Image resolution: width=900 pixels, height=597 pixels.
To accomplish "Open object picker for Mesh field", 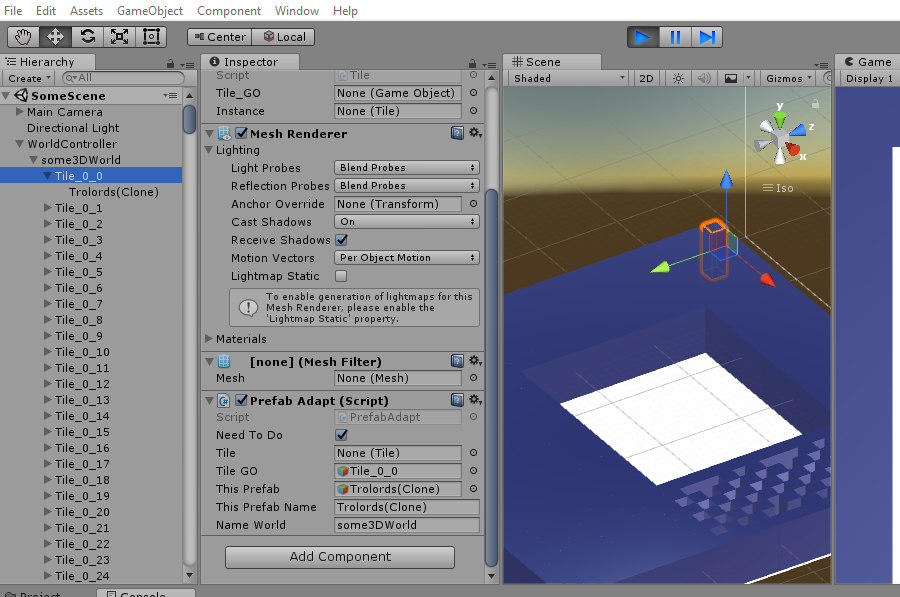I will coord(474,378).
